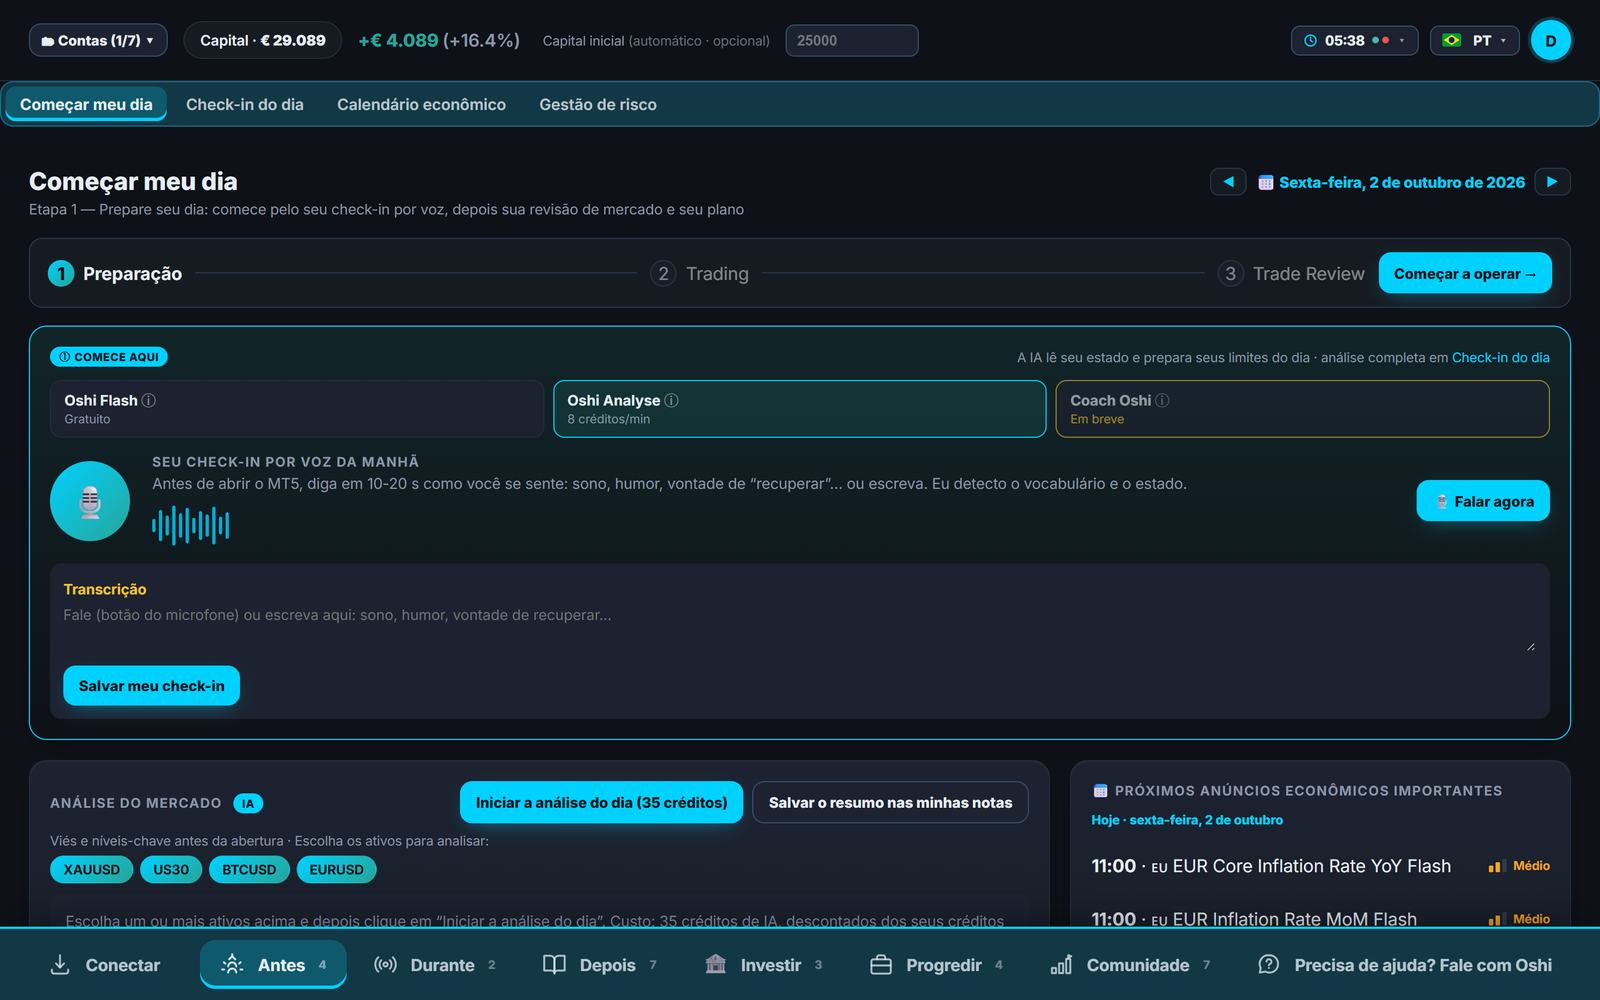Click the Conectar download icon
The height and width of the screenshot is (1000, 1600).
tap(60, 964)
